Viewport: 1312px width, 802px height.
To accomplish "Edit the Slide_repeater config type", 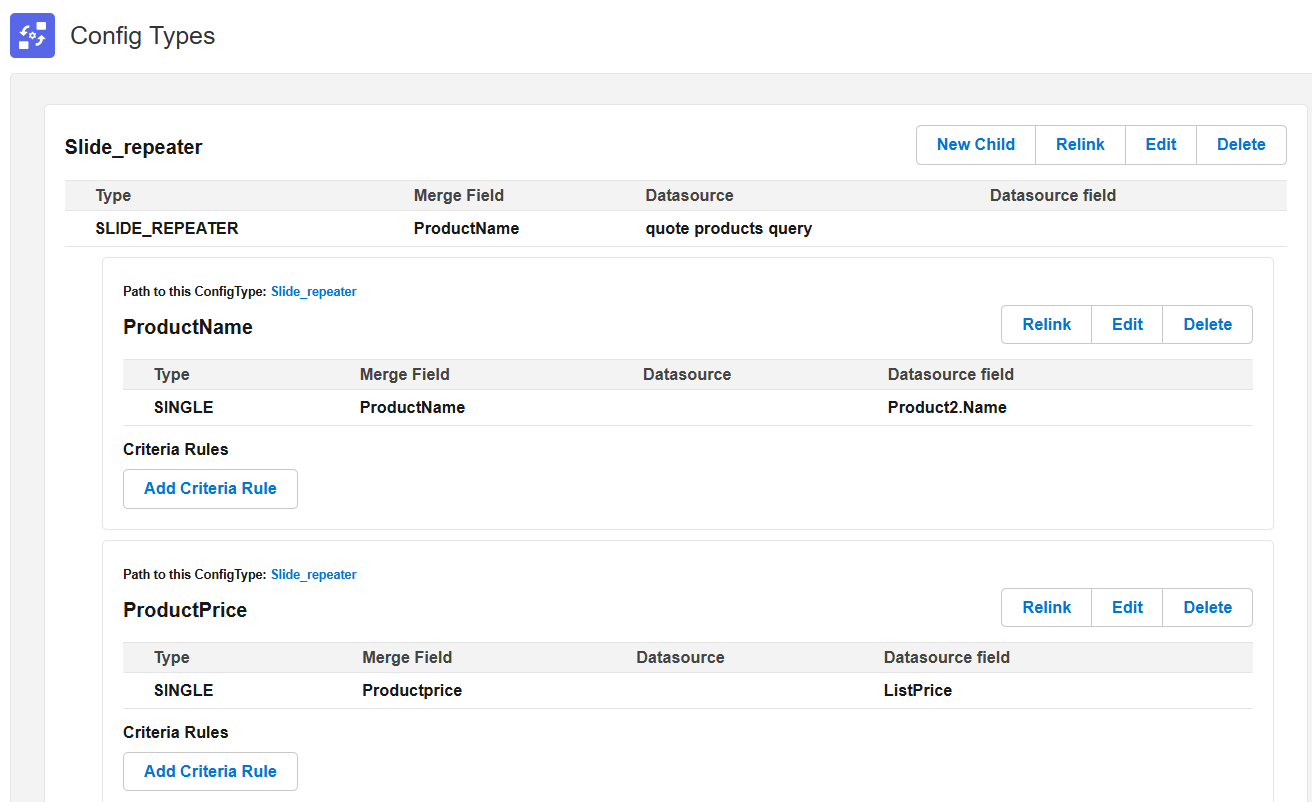I will [1160, 145].
